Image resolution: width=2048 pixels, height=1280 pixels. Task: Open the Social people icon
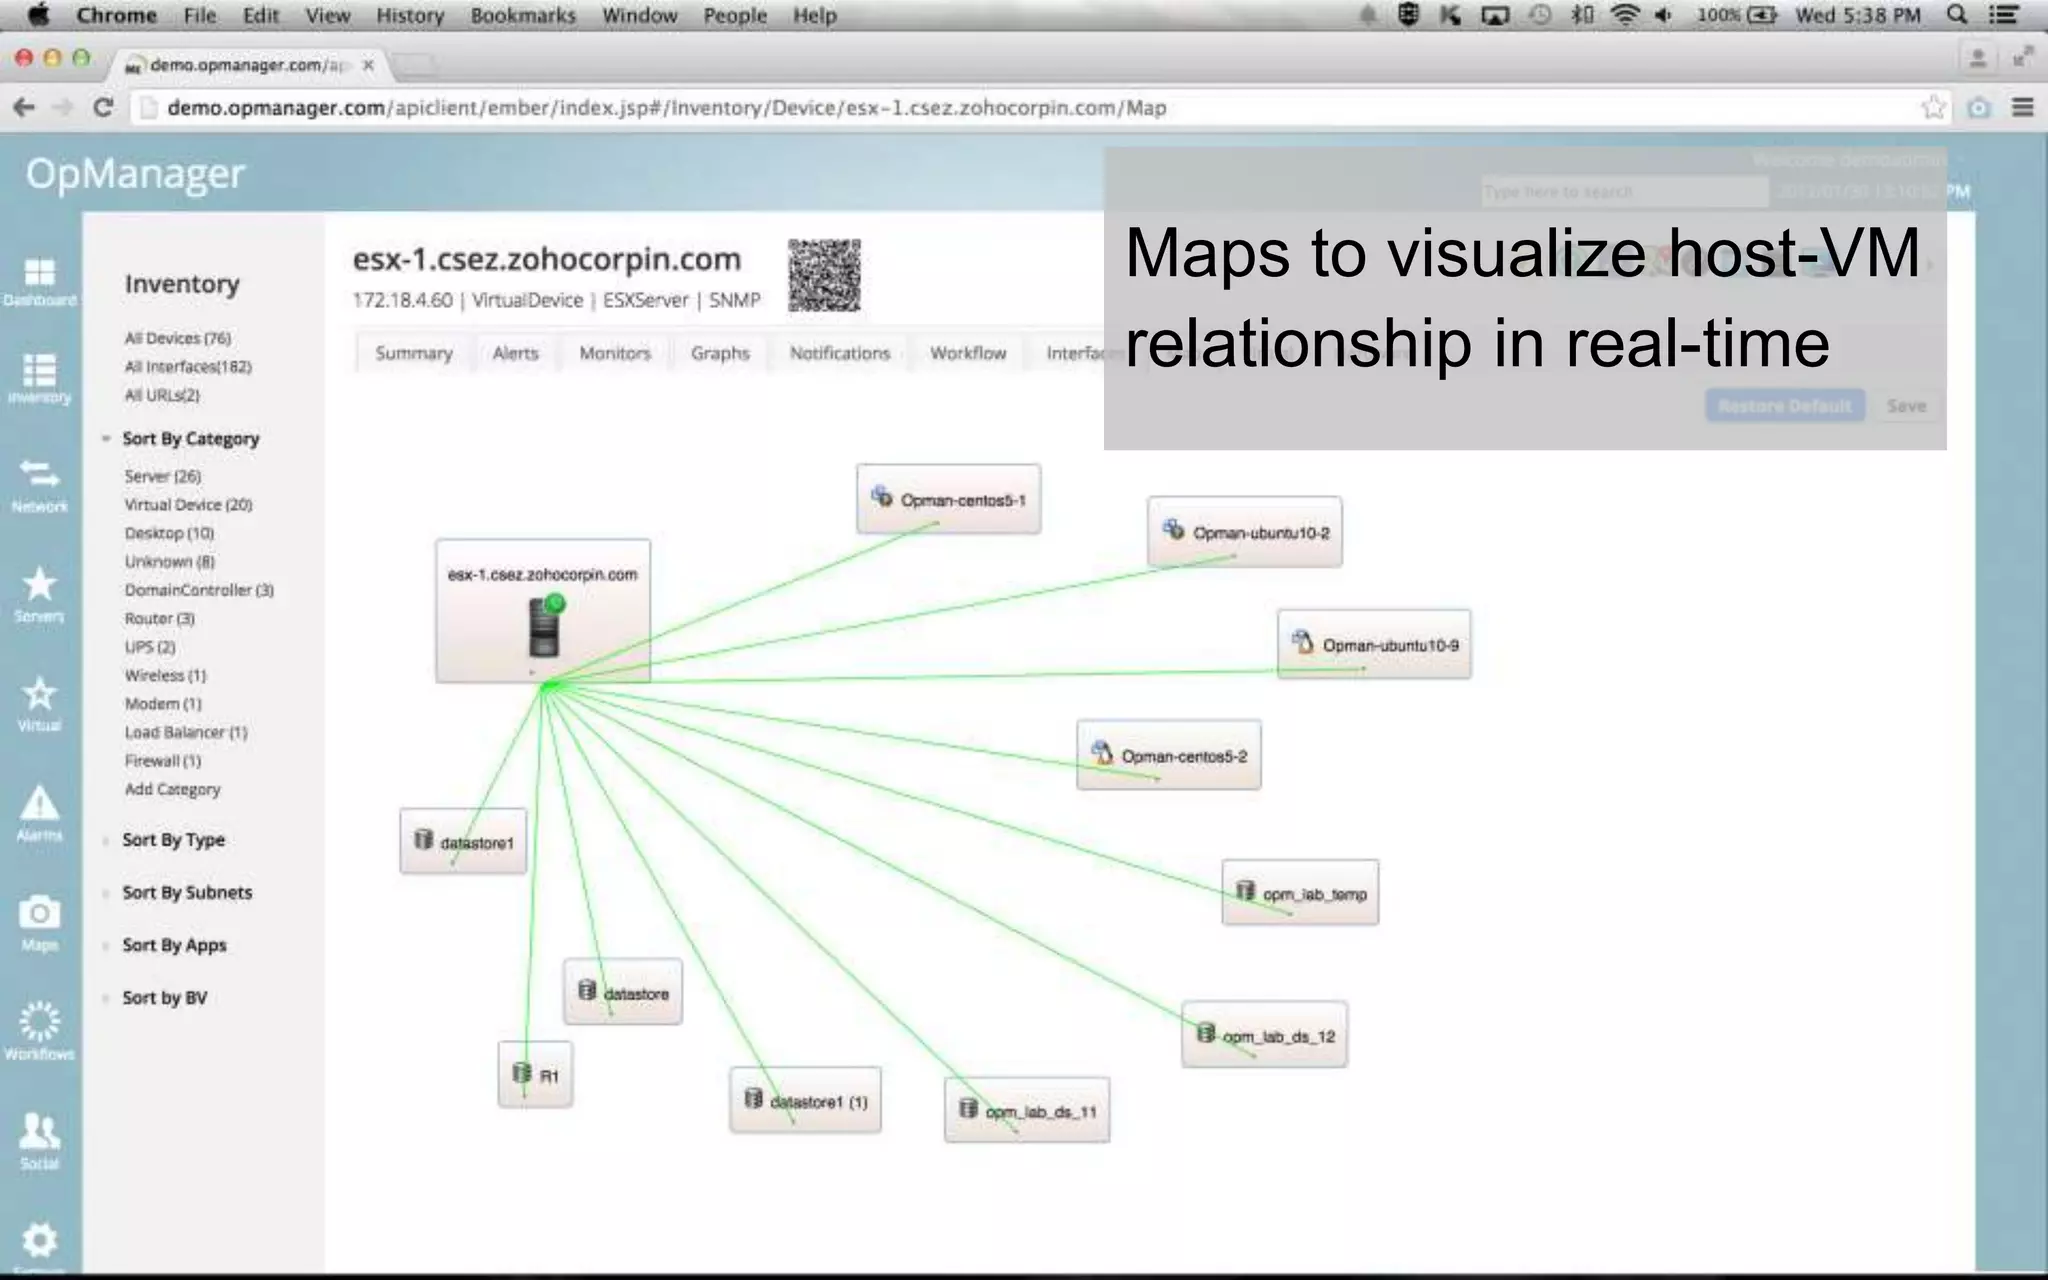39,1141
